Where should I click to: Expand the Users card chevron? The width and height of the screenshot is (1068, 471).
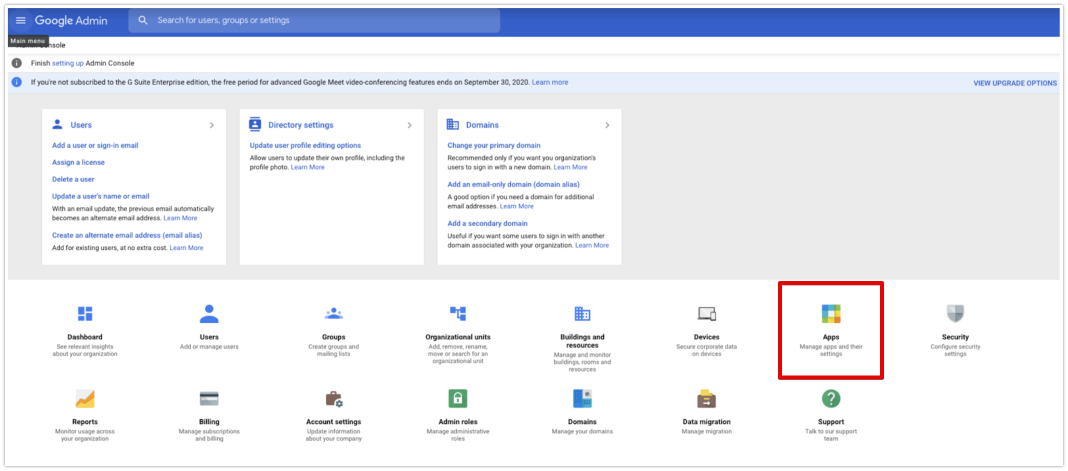click(x=211, y=125)
